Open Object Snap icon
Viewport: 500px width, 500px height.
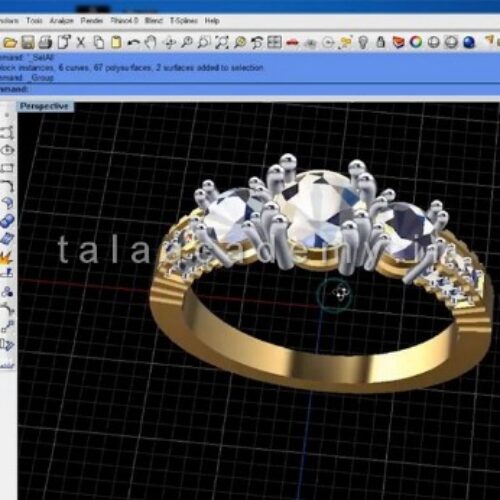tap(328, 43)
